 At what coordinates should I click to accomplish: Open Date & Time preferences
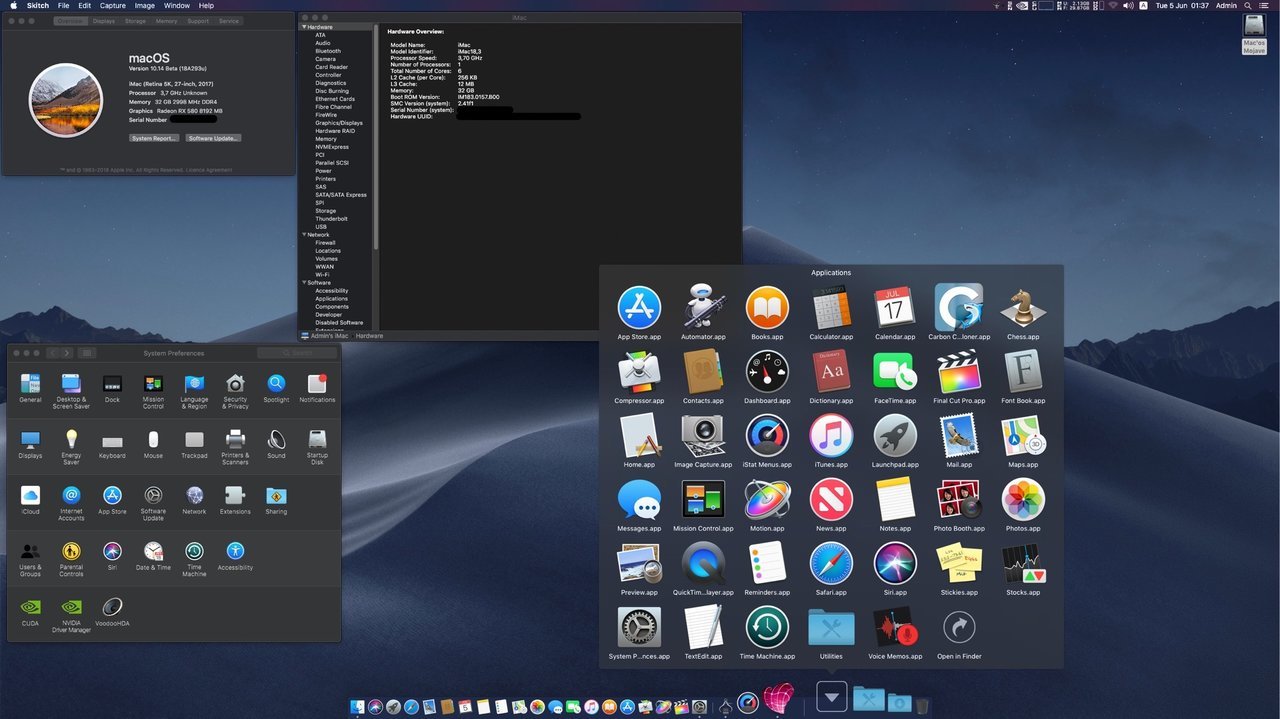pyautogui.click(x=153, y=556)
